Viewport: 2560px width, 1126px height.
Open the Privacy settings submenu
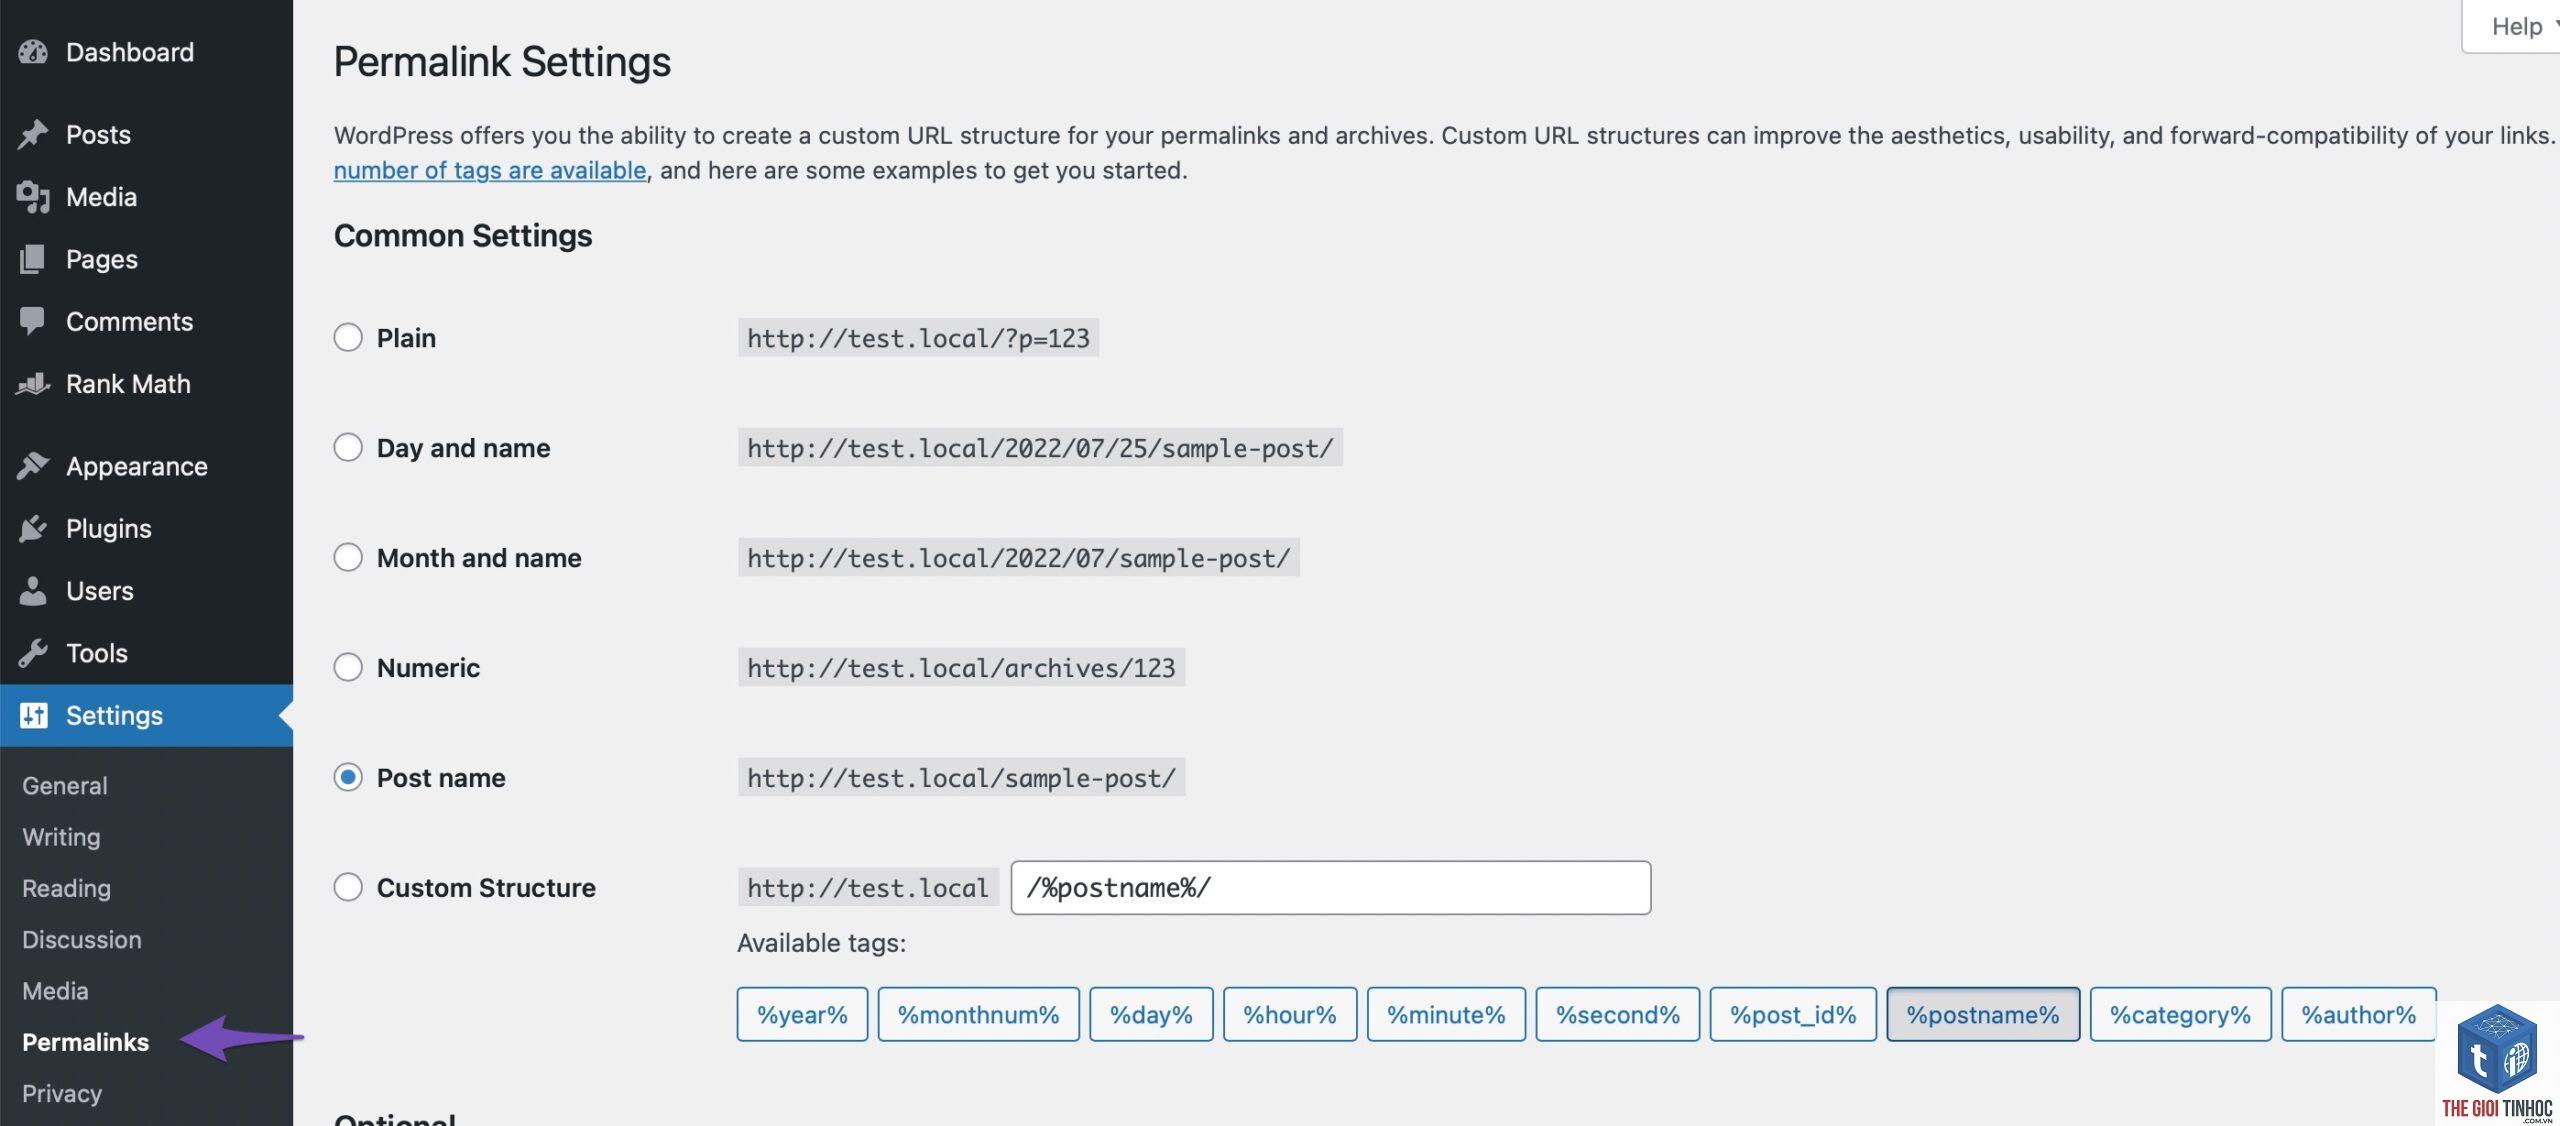pos(62,1093)
